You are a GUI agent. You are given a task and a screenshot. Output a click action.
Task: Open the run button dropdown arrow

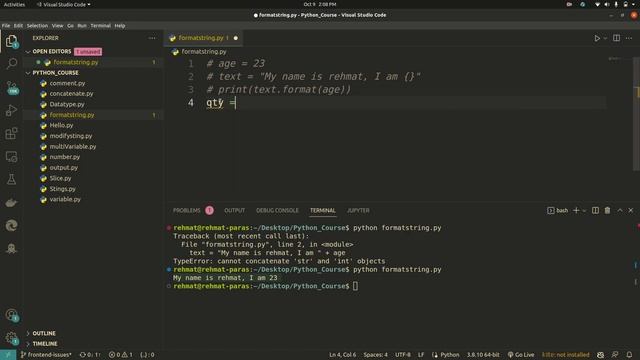pyautogui.click(x=605, y=38)
